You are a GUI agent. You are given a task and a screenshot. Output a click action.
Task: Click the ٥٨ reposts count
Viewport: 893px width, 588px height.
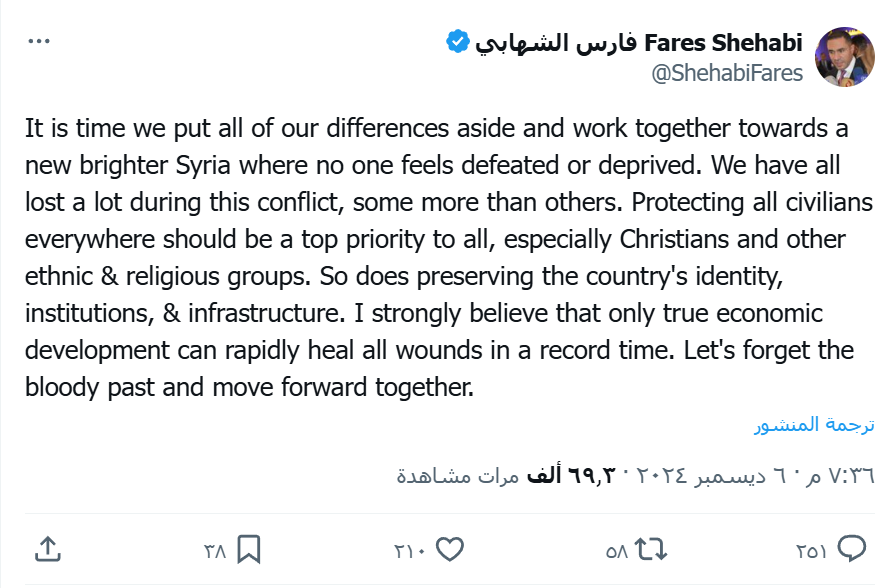616,550
